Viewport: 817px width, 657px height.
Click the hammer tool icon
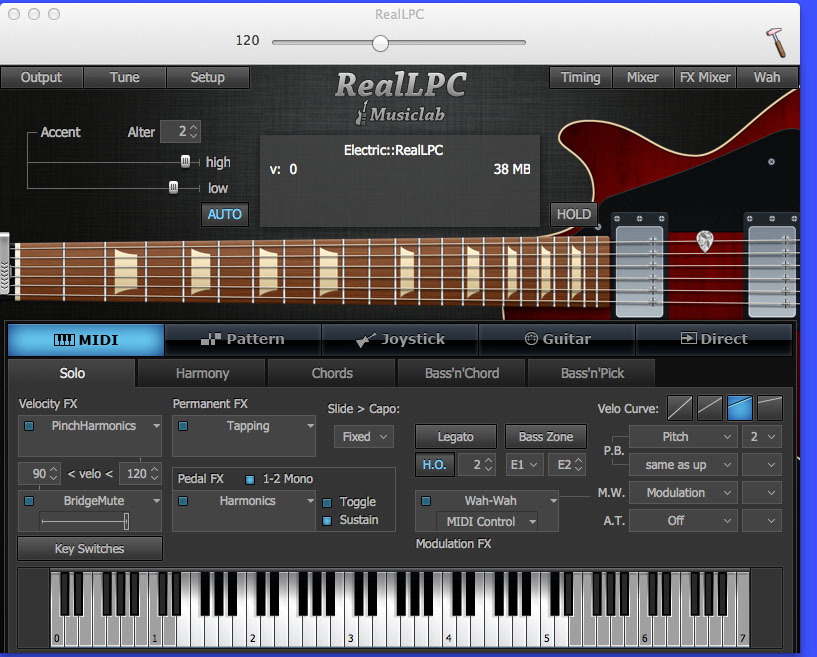(x=776, y=42)
